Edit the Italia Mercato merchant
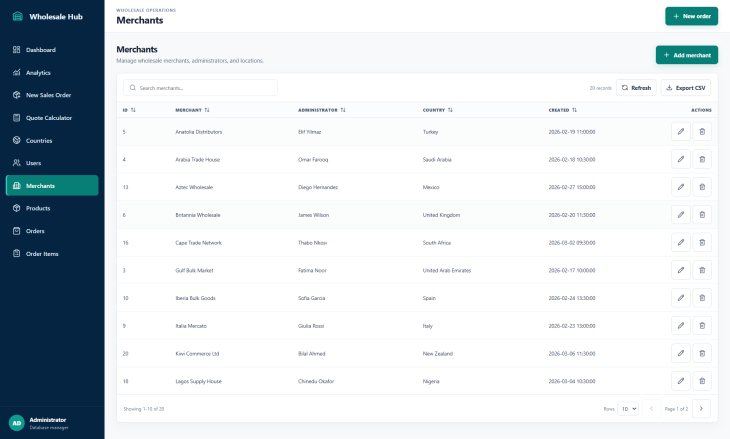Screen dimensions: 730x439 (x=681, y=325)
